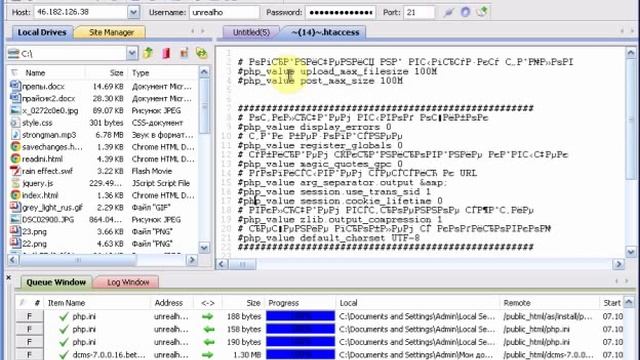Click the icon of grey_light_rus.gif
The height and width of the screenshot is (360, 640).
(x=16, y=207)
